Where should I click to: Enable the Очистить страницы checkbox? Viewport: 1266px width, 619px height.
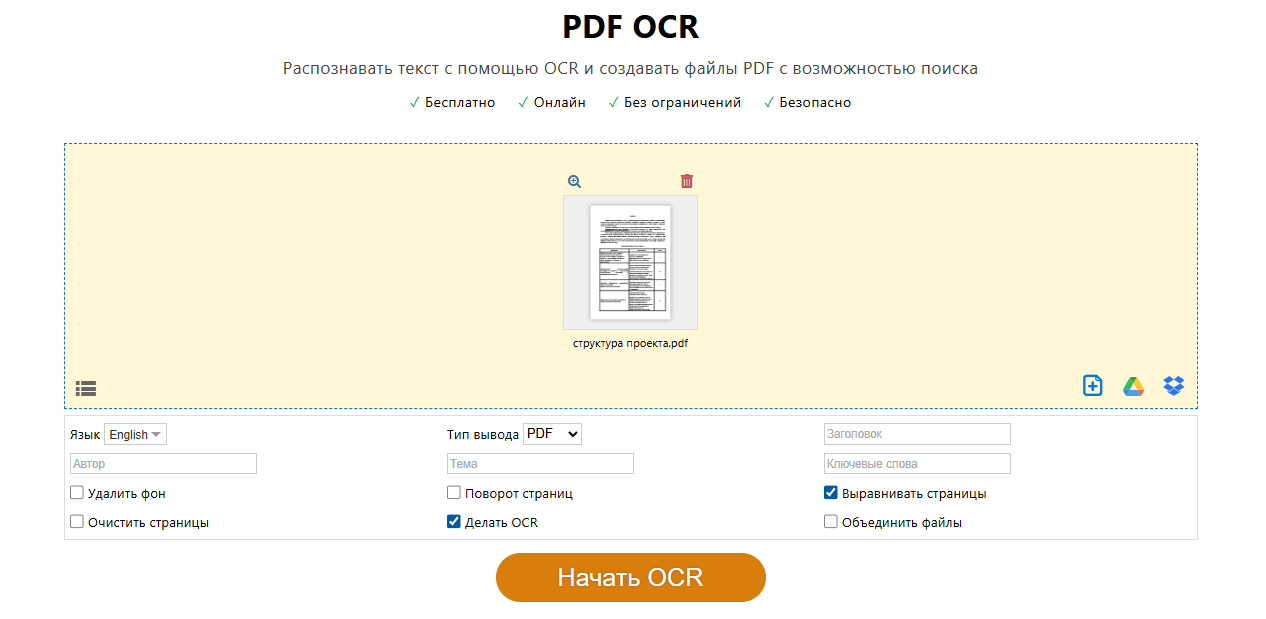coord(77,522)
